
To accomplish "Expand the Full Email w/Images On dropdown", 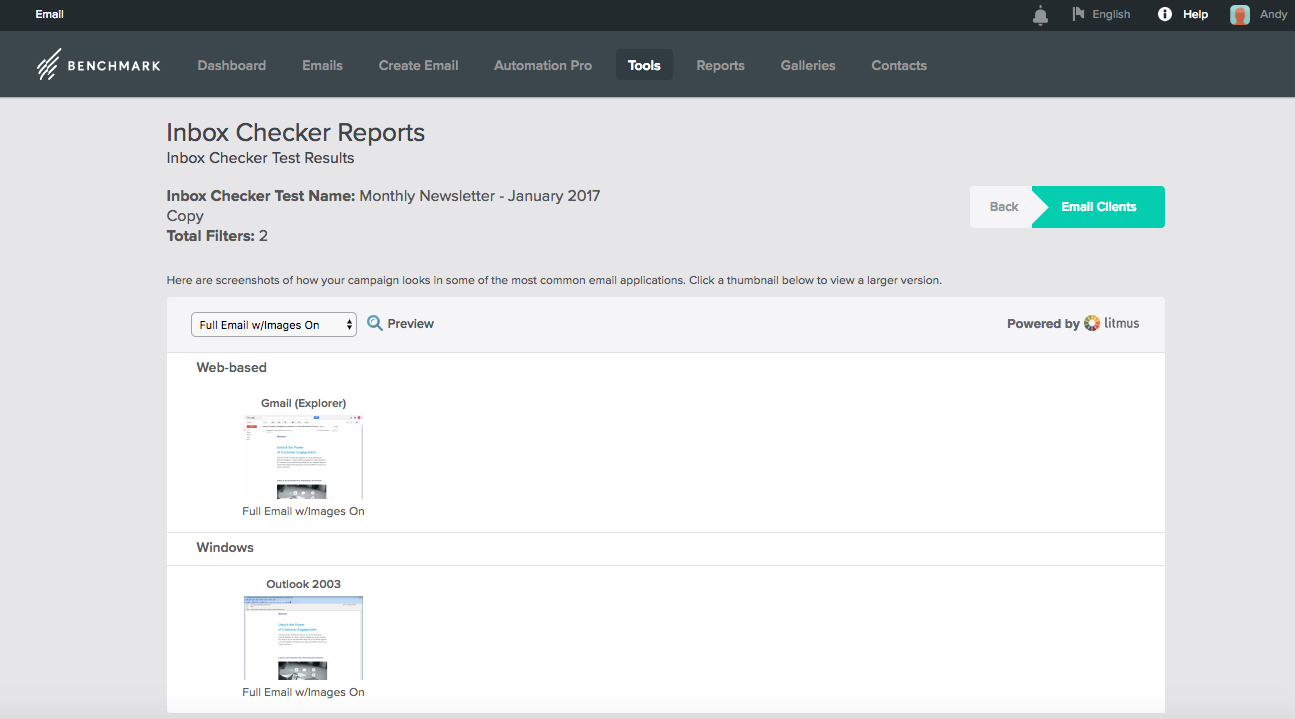I will click(x=273, y=325).
